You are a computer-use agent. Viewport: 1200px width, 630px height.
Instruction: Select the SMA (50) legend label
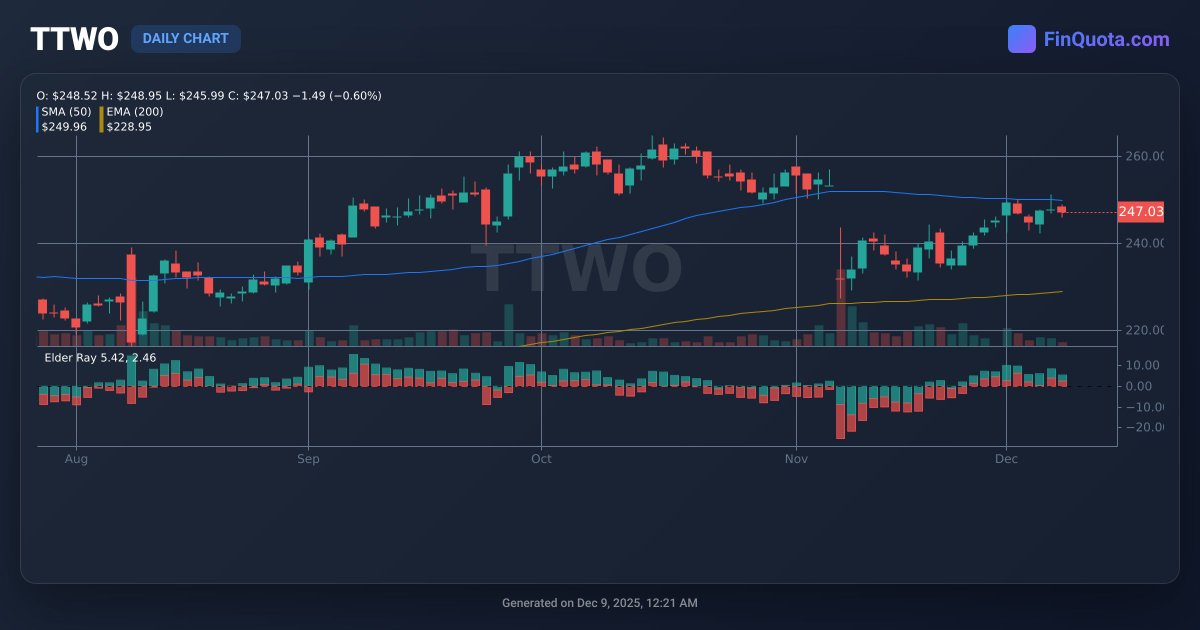point(67,111)
